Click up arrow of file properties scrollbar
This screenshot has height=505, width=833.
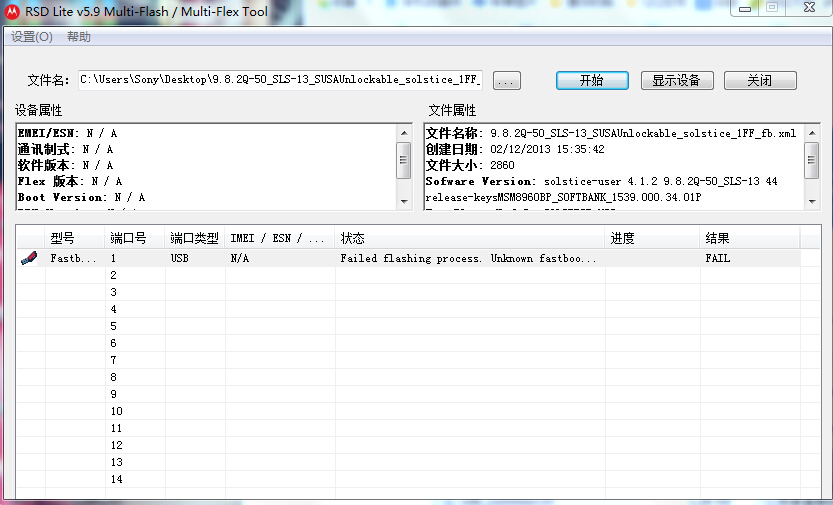point(812,133)
